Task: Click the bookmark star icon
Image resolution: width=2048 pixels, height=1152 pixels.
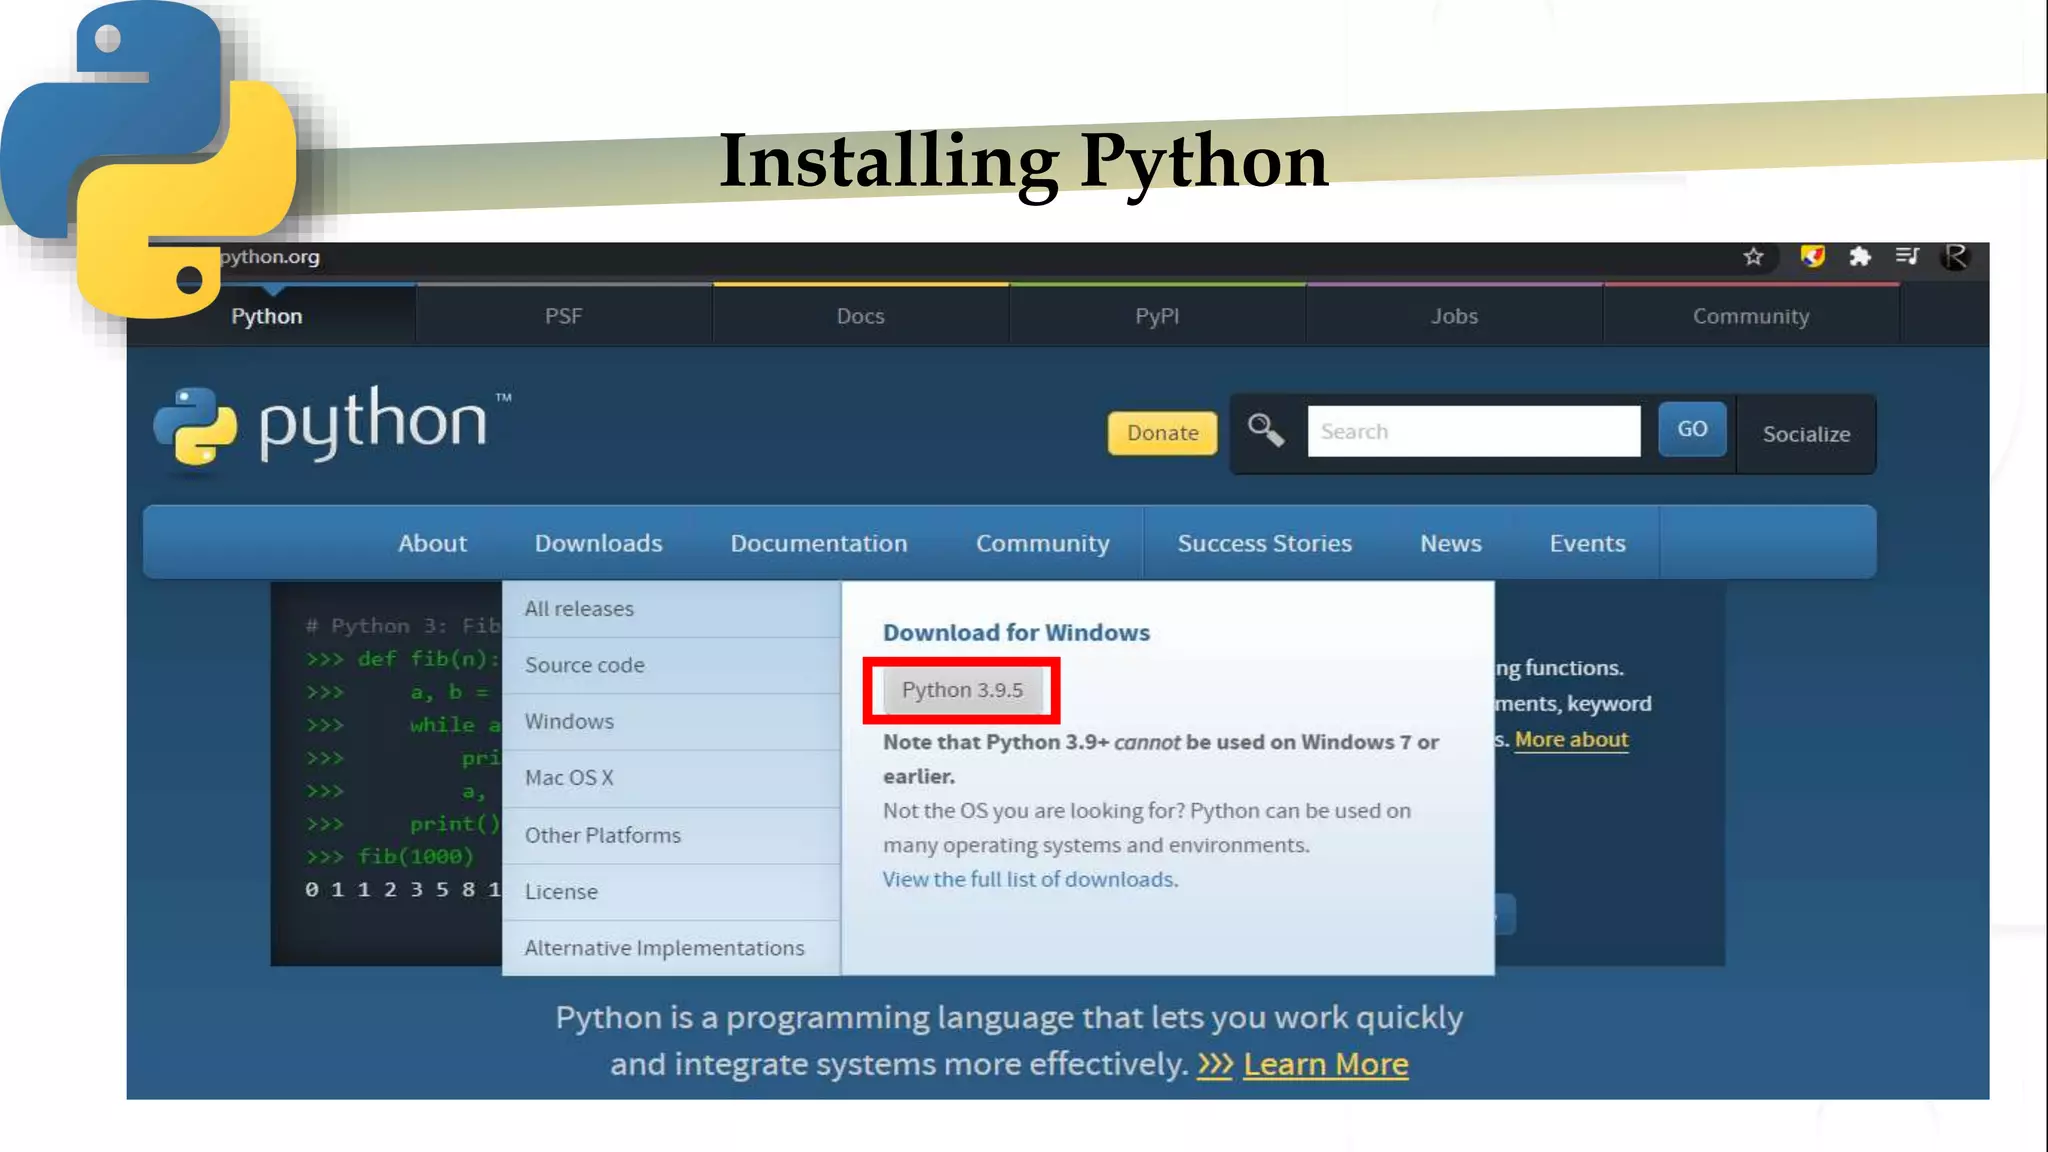Action: click(x=1753, y=257)
